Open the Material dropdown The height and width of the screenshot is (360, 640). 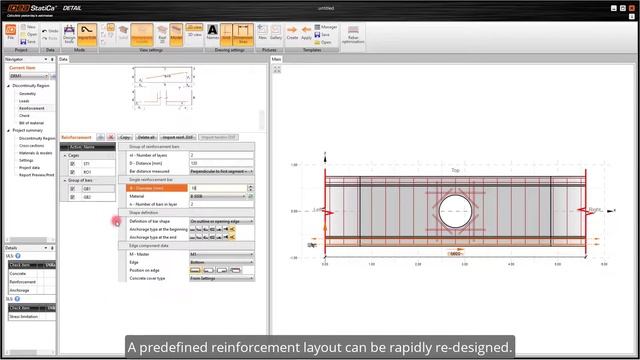[218, 196]
